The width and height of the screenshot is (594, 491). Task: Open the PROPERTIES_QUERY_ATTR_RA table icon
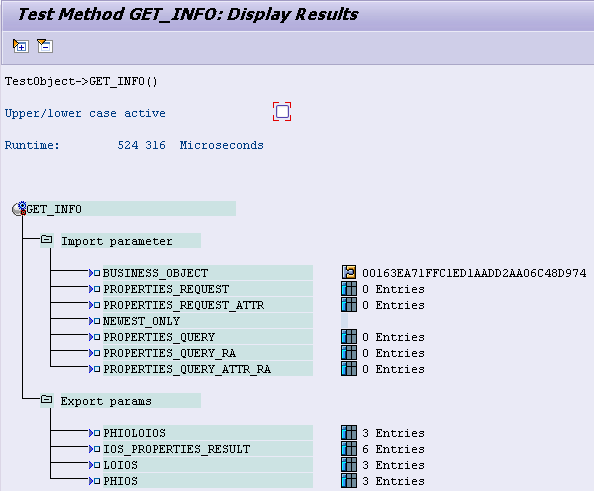tap(349, 369)
